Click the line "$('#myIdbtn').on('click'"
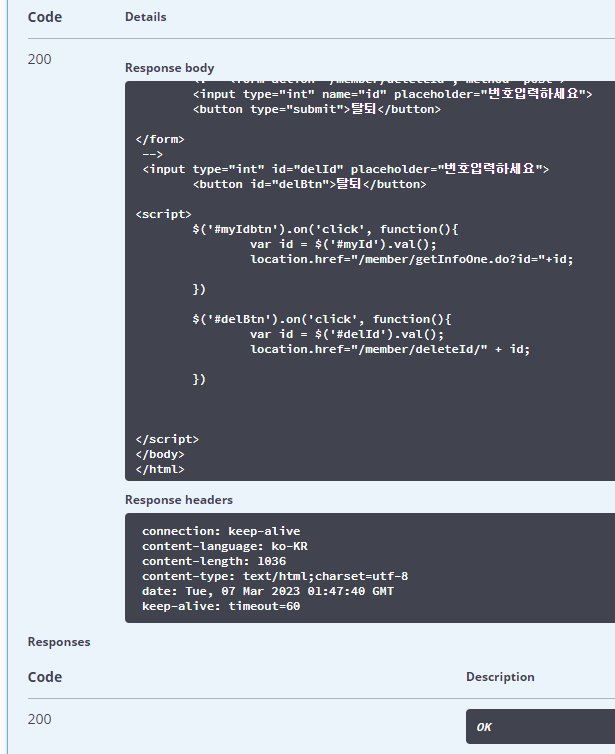 (326, 229)
